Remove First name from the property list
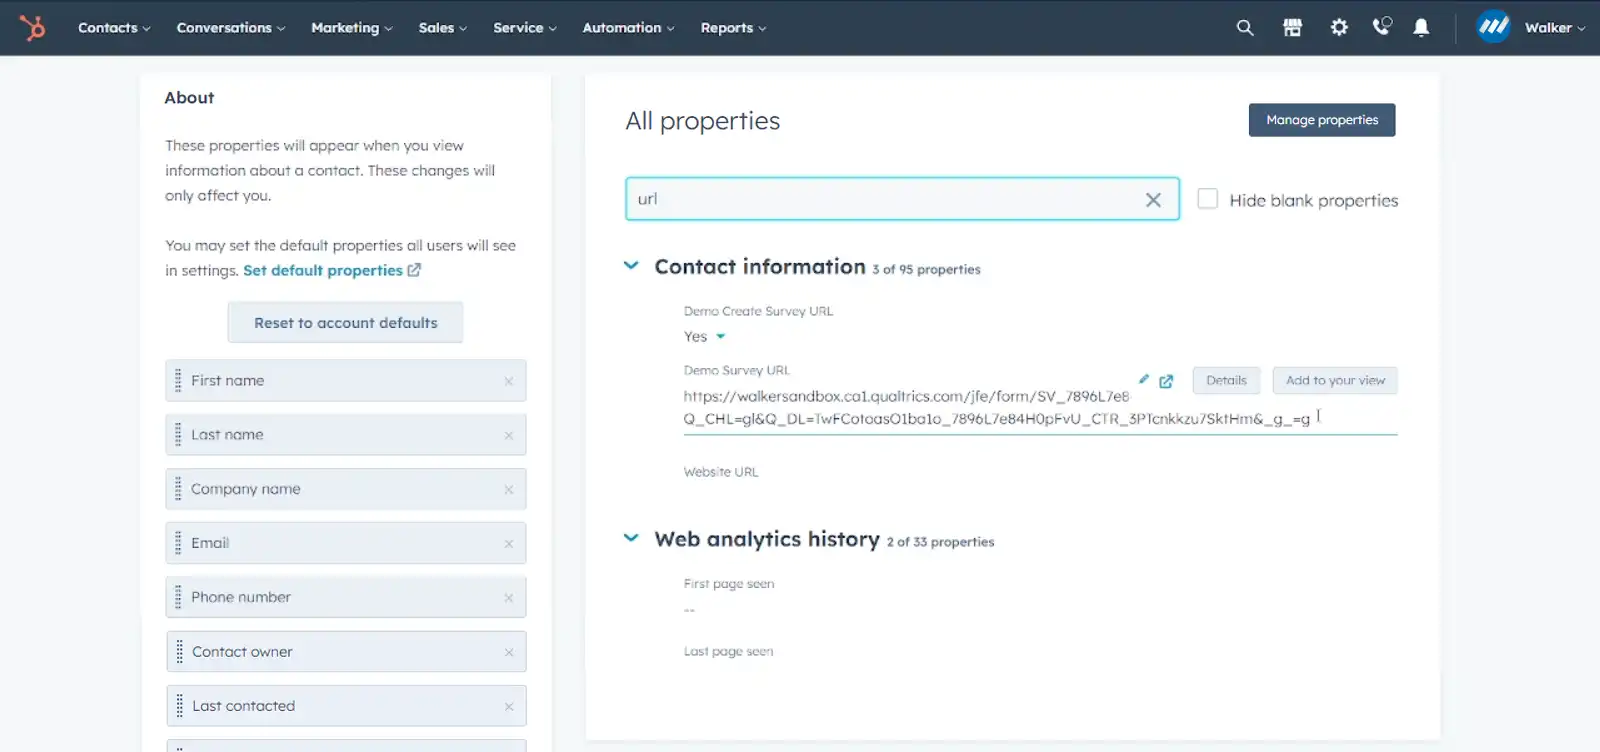The image size is (1600, 752). pyautogui.click(x=509, y=381)
